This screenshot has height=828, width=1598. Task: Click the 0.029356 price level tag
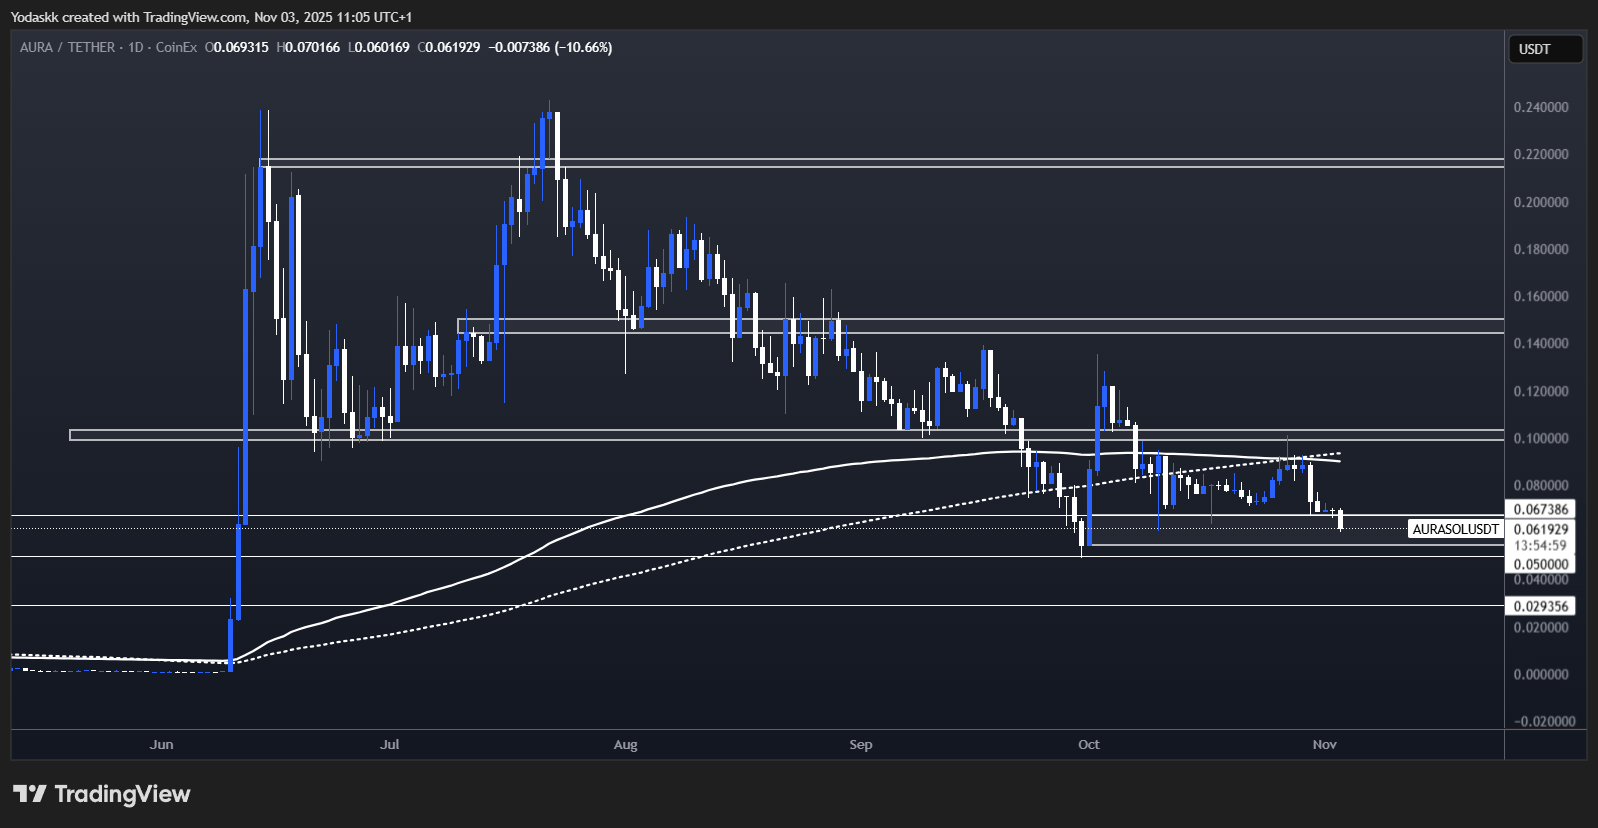(x=1540, y=606)
